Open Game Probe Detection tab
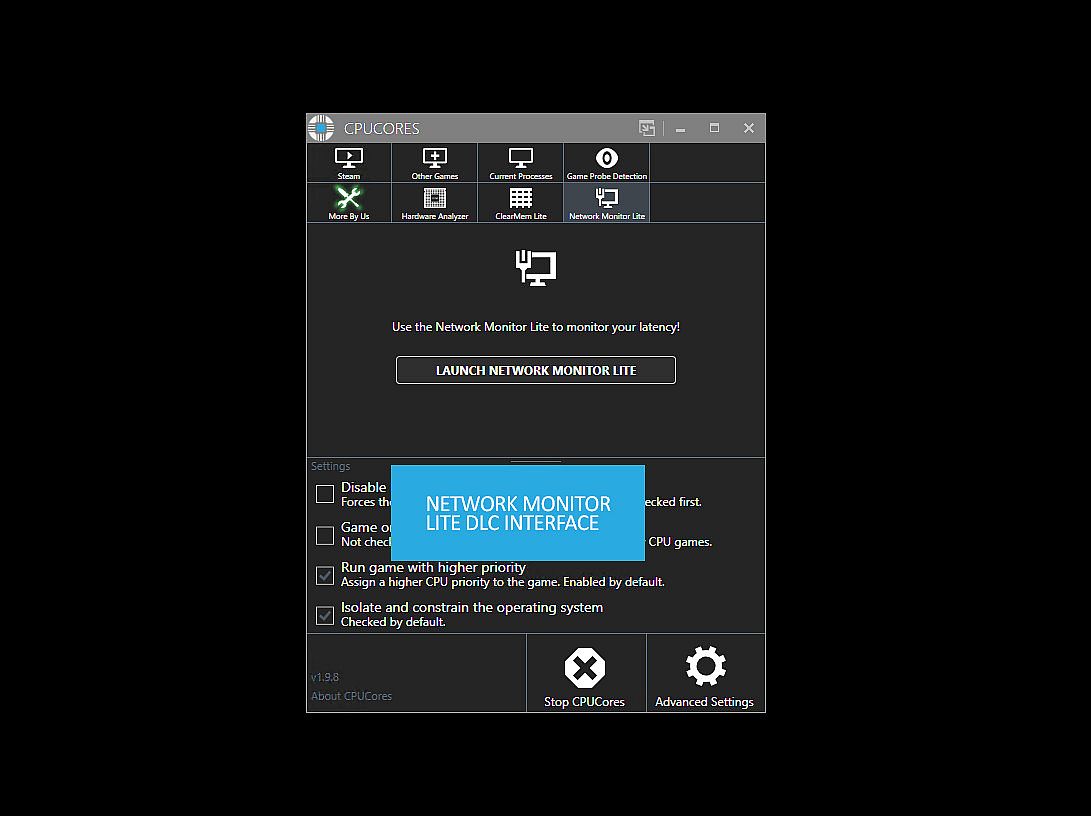 [607, 163]
